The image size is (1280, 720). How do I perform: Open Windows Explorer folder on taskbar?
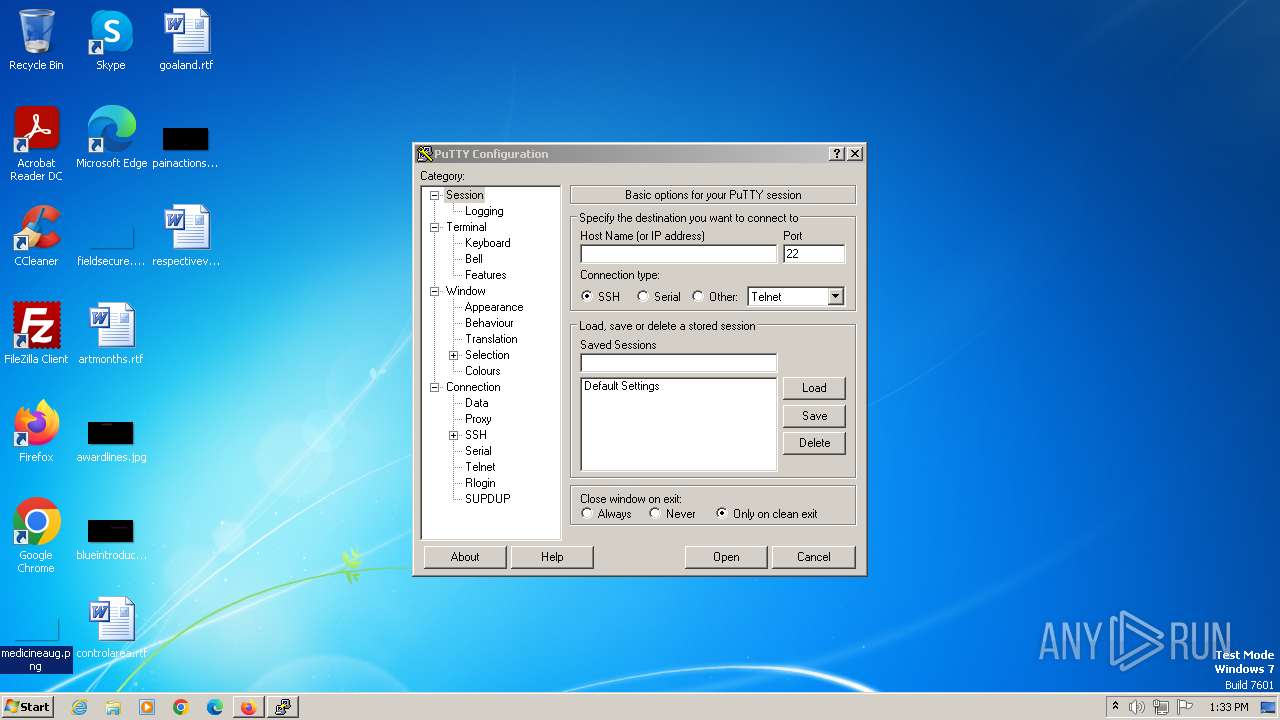(x=113, y=707)
